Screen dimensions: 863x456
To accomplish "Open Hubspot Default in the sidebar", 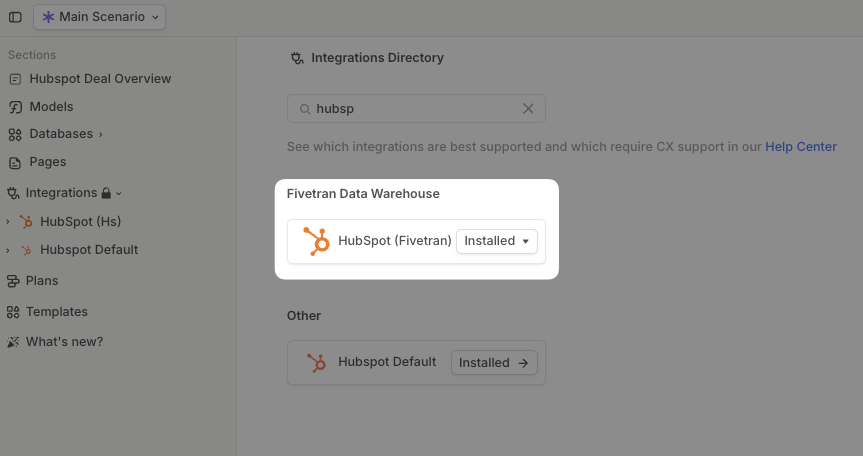I will pyautogui.click(x=89, y=250).
